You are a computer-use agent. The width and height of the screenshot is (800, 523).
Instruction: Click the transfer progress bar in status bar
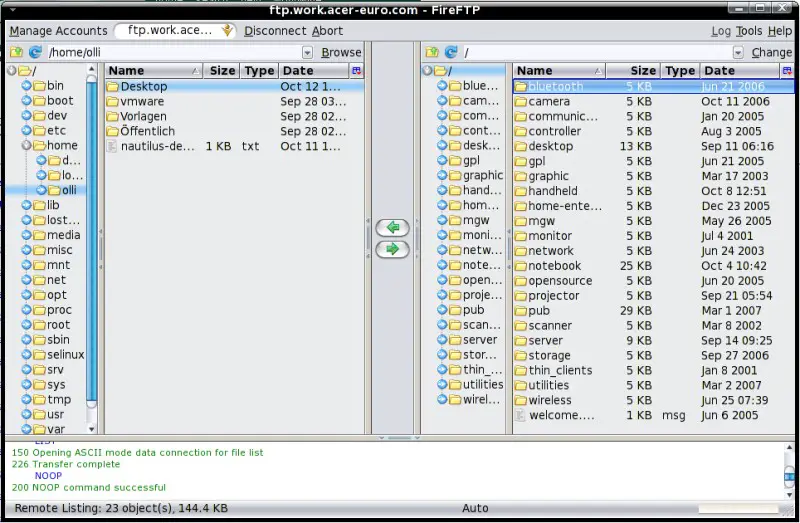(x=738, y=509)
